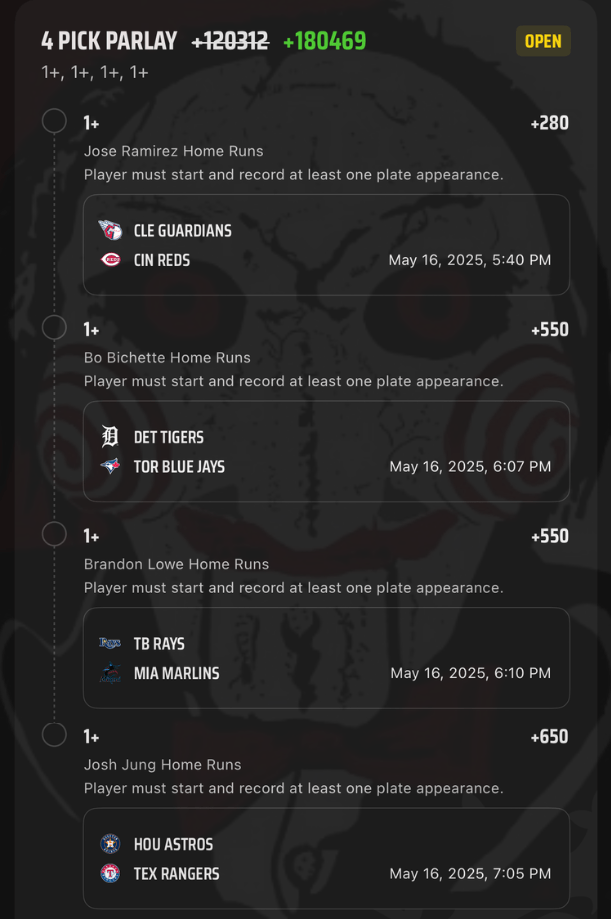
Task: Click the Houston Astros team logo
Action: pyautogui.click(x=110, y=844)
